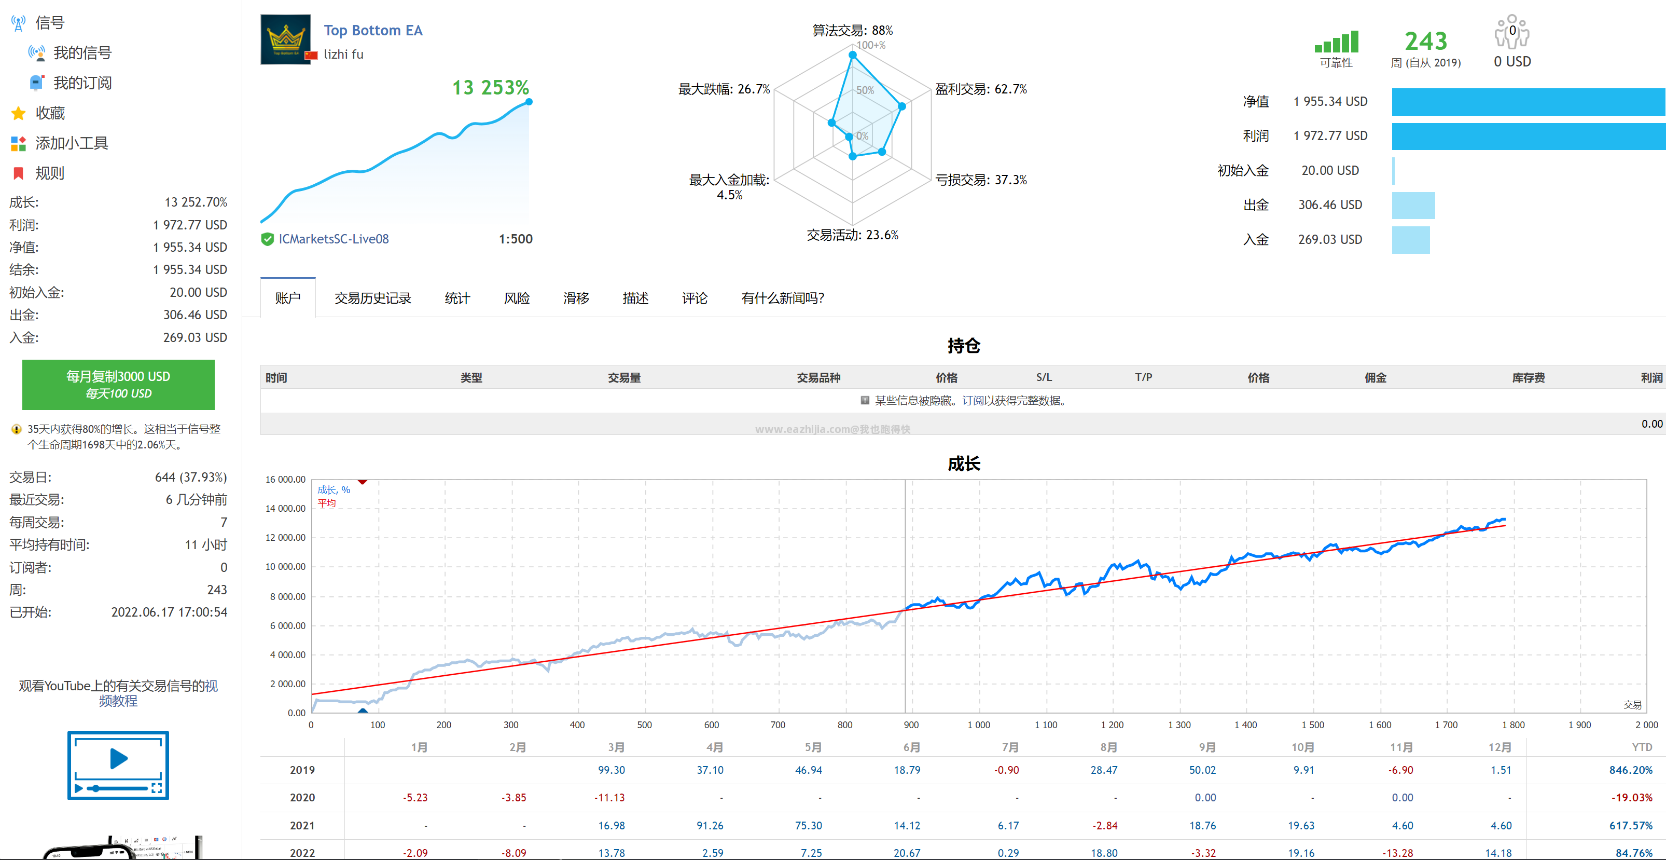Open the 风险 tab
Screen dimensions: 1673x862
pos(517,298)
